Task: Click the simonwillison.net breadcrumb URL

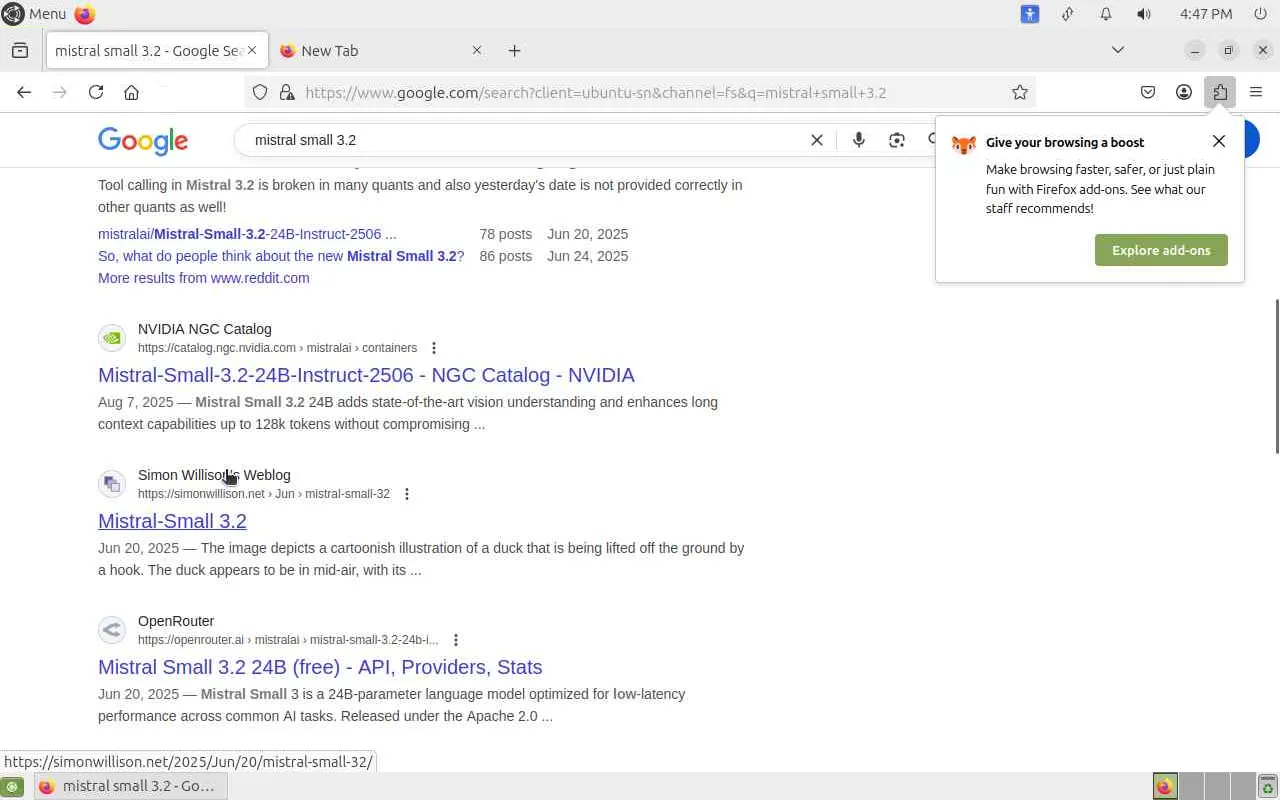Action: point(264,494)
